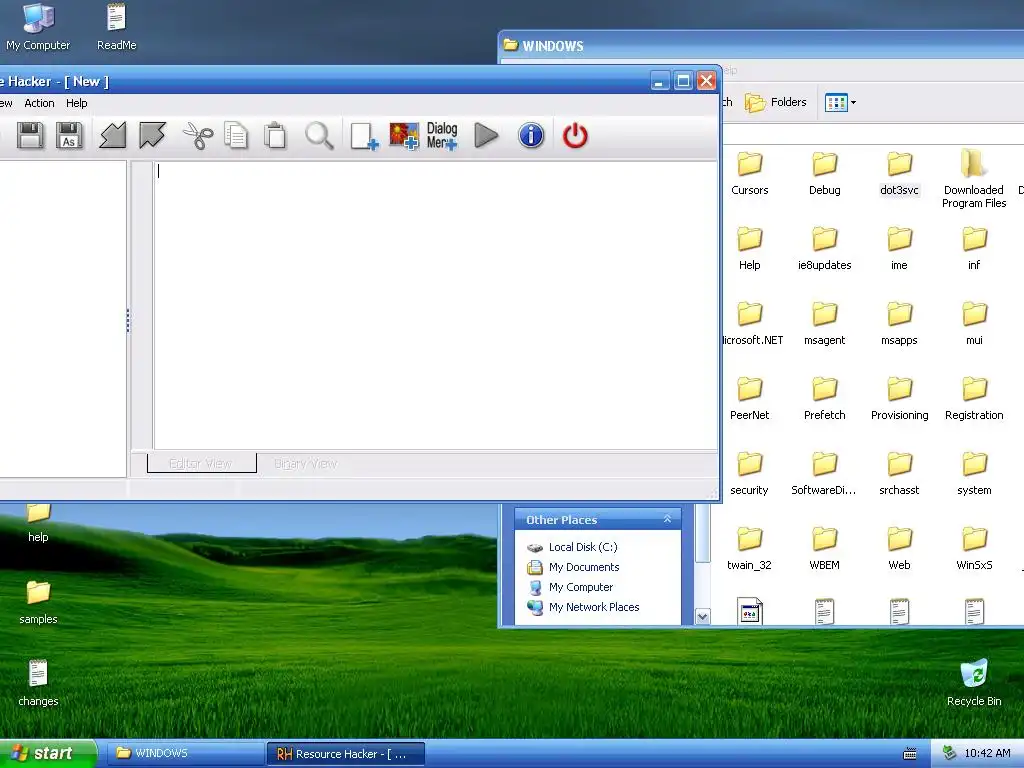The width and height of the screenshot is (1024, 768).
Task: Open the Dialog Menu insert tool
Action: [442, 136]
